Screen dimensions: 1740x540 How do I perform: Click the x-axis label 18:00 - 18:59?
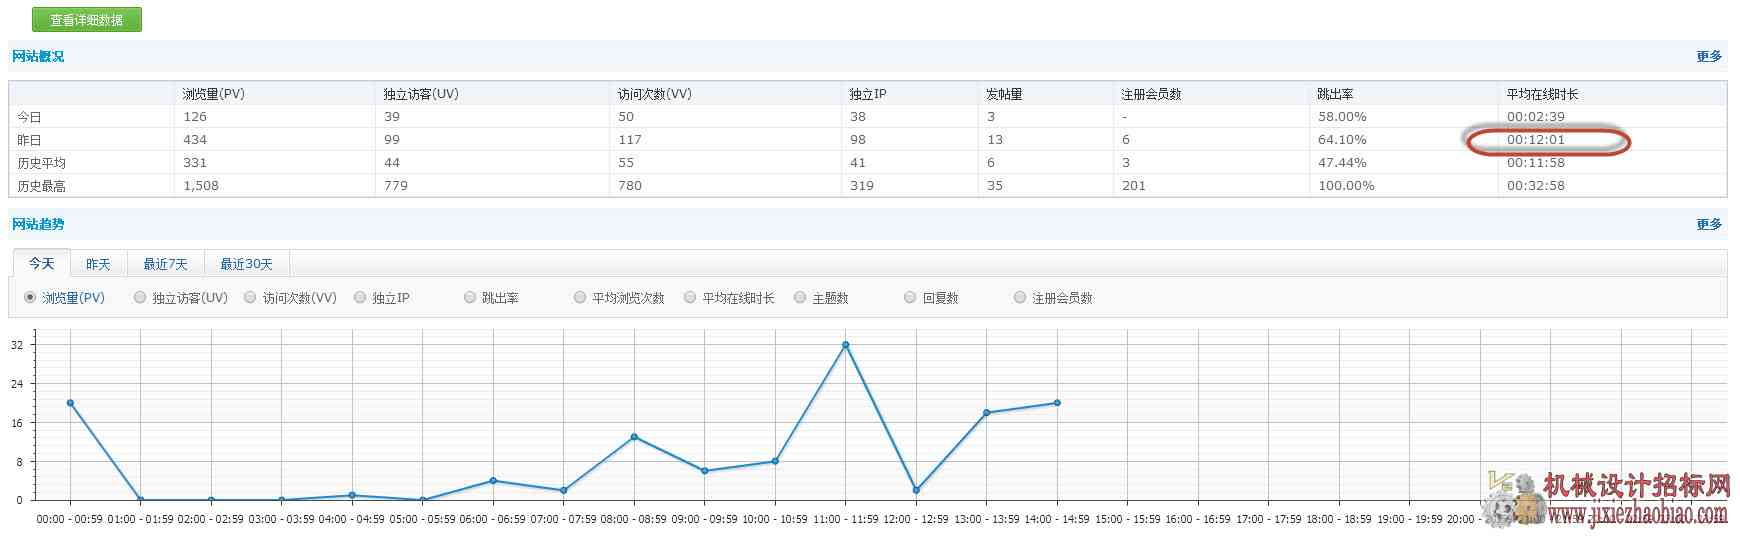coord(1340,520)
